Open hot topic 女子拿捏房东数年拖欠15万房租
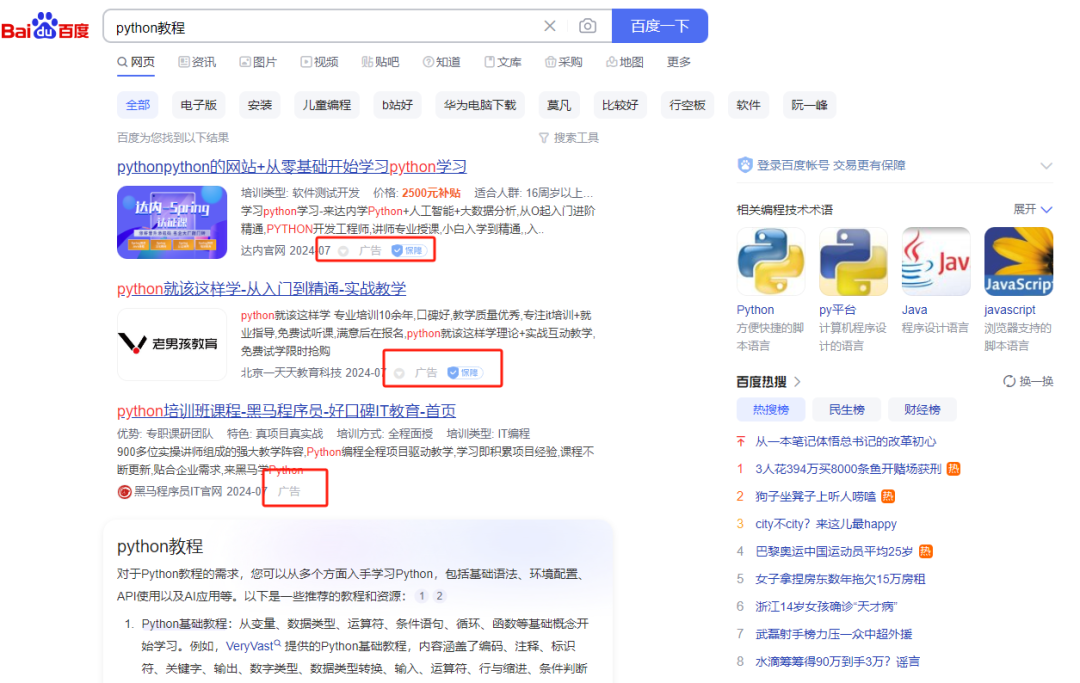Viewport: 1080px width, 683px height. (x=840, y=579)
